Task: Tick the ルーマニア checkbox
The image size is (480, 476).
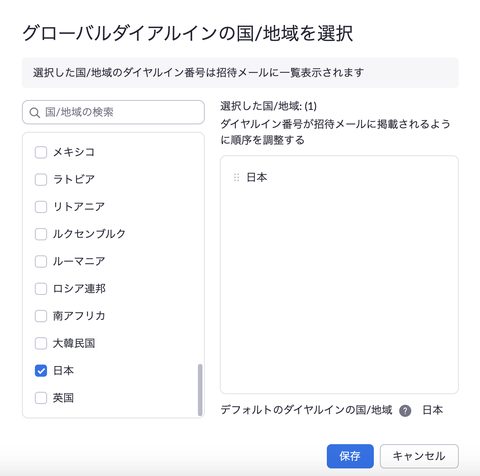Action: [41, 262]
